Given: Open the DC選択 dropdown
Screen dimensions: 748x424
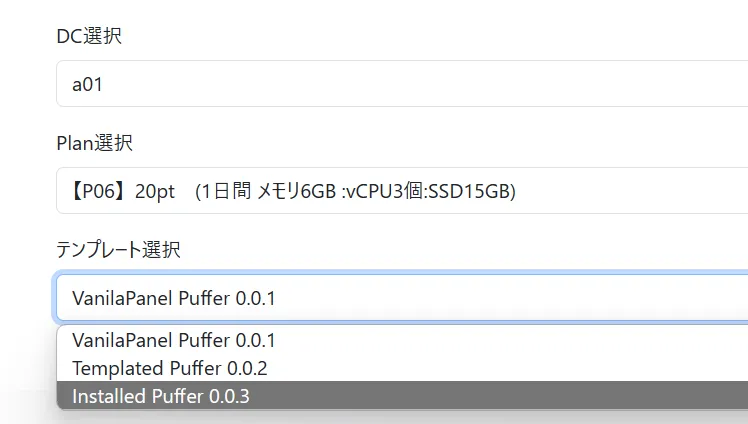Looking at the screenshot, I should click(400, 84).
